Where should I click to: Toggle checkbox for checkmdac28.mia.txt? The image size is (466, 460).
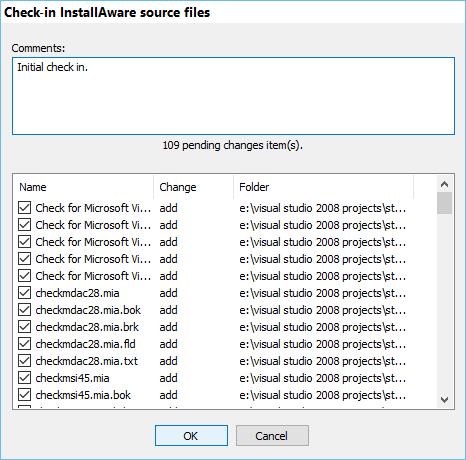[25, 361]
